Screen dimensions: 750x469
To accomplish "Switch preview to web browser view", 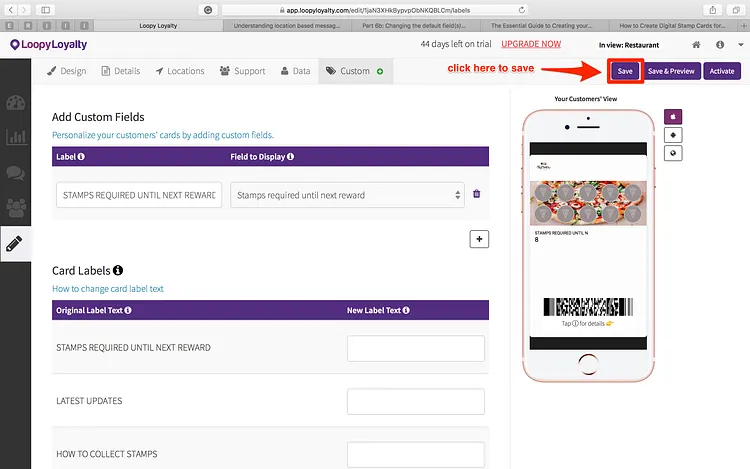I will 673,153.
